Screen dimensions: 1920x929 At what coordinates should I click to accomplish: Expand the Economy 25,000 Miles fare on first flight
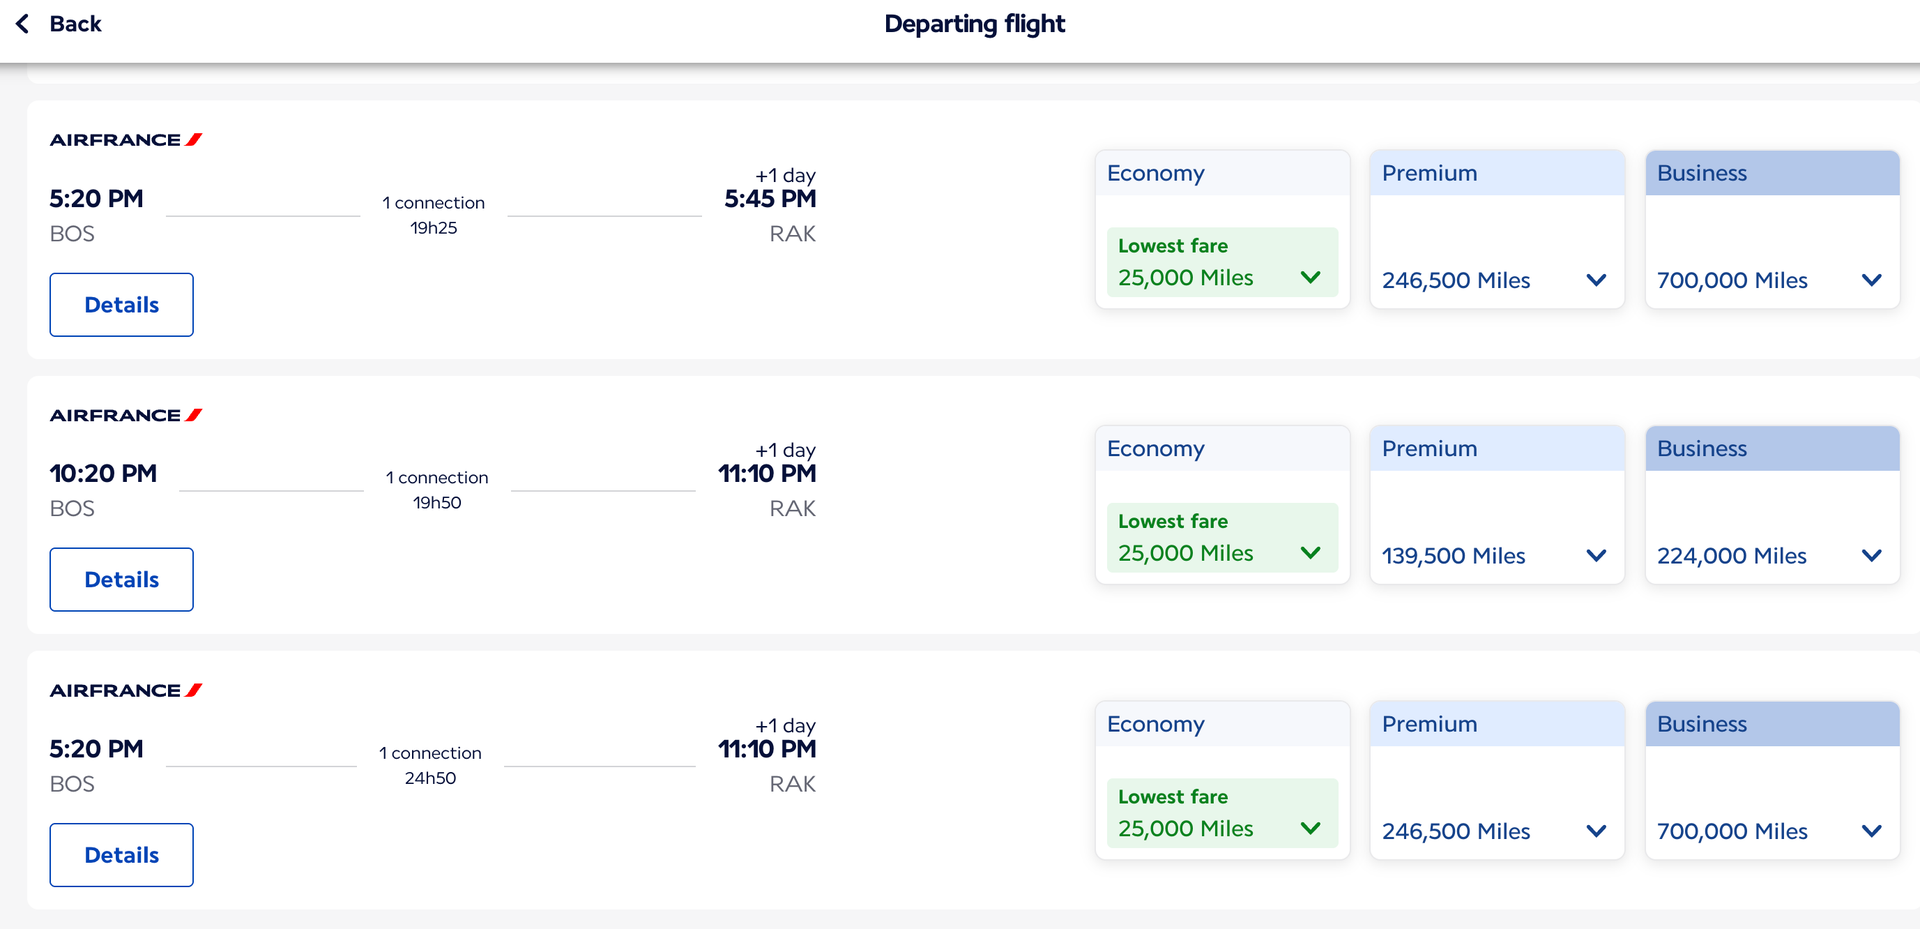[x=1311, y=277]
